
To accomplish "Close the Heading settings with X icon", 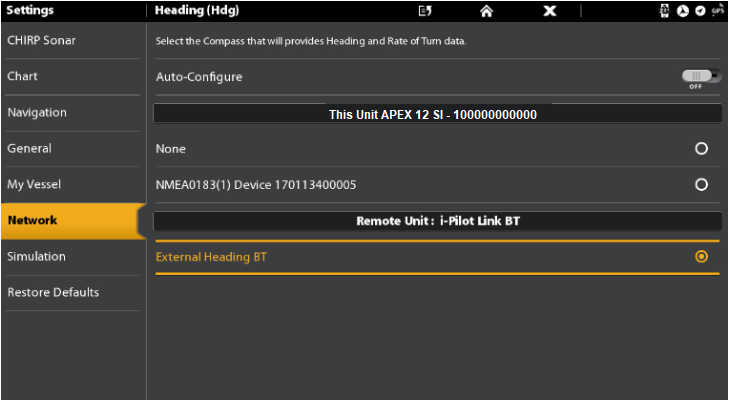I will (550, 11).
